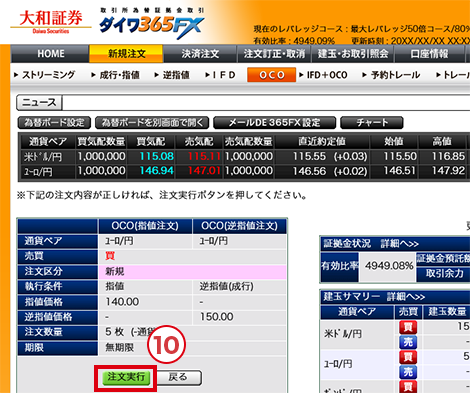470x393 pixels.
Task: Choose the 逆指値 order menu item
Action: click(172, 75)
